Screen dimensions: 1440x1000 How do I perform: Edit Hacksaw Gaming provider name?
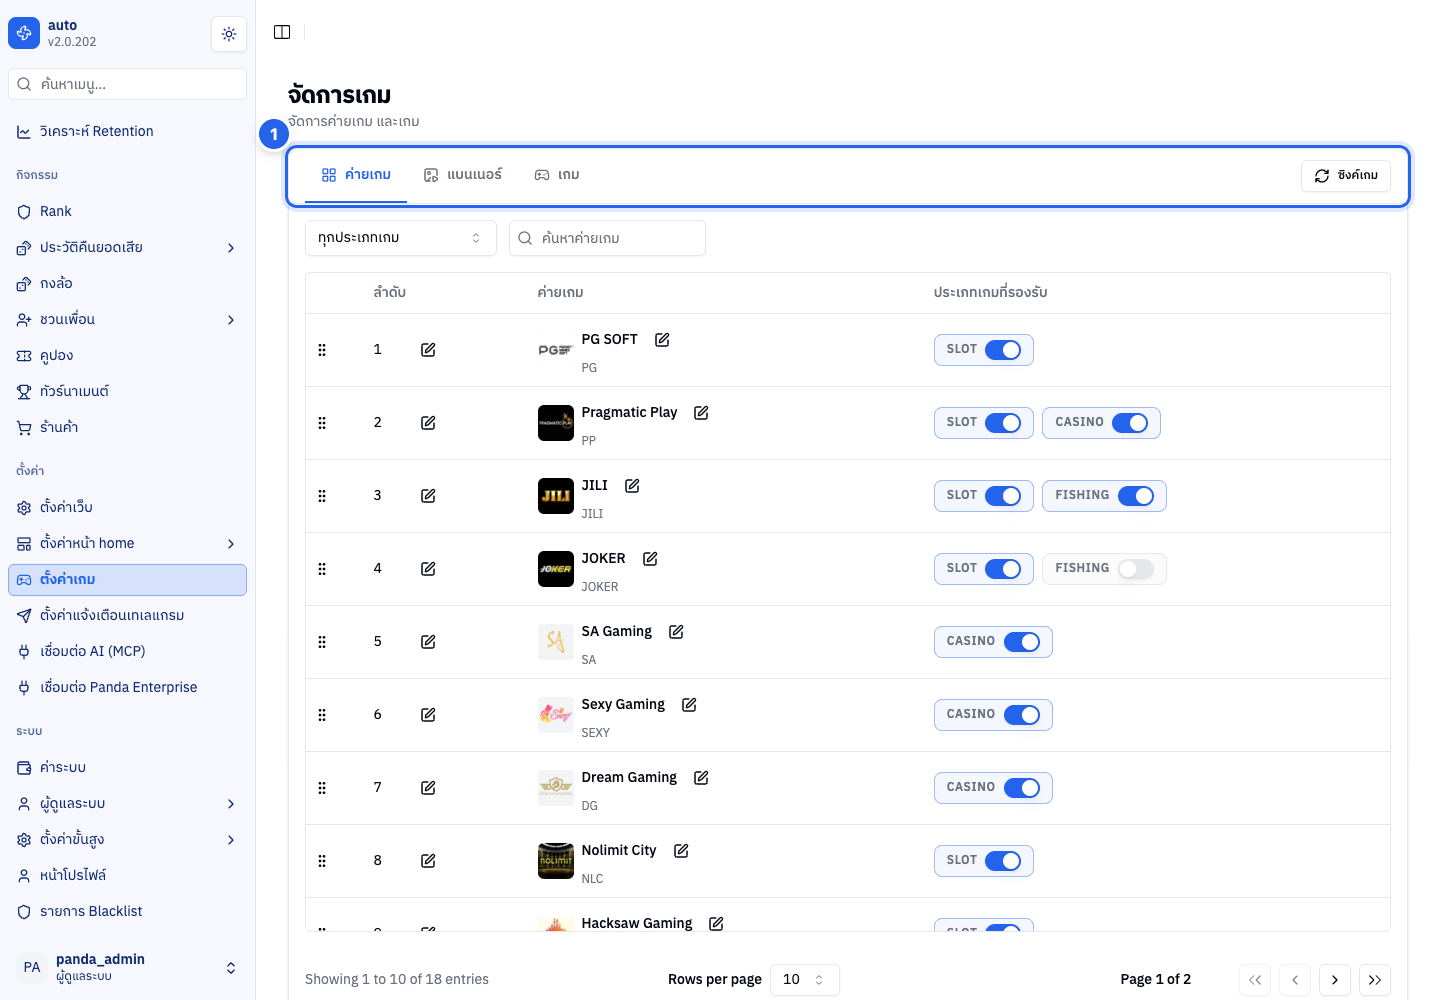point(716,924)
